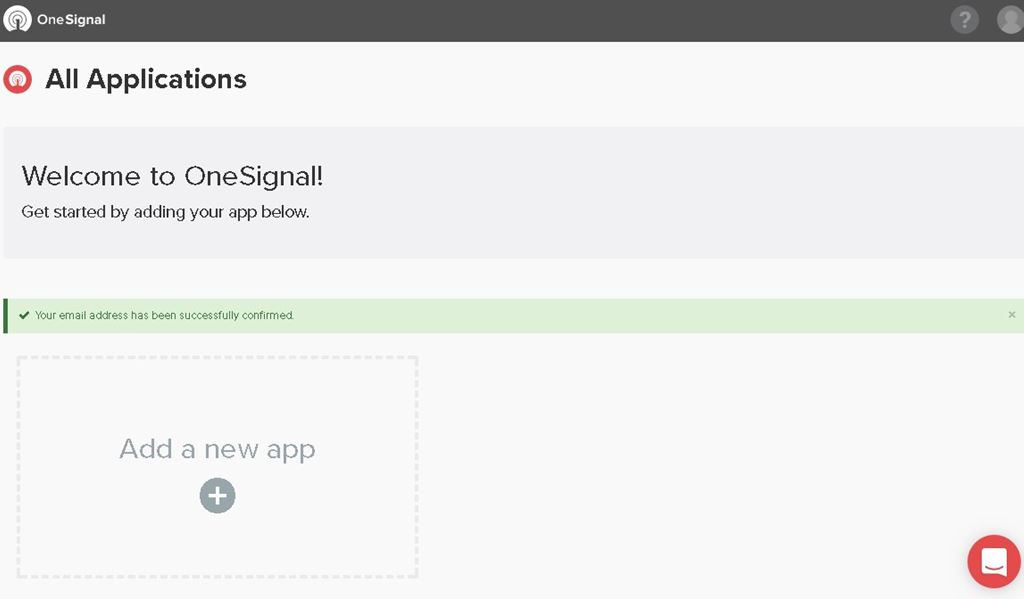Viewport: 1024px width, 599px height.
Task: Click the red All Applications icon
Action: coord(18,79)
